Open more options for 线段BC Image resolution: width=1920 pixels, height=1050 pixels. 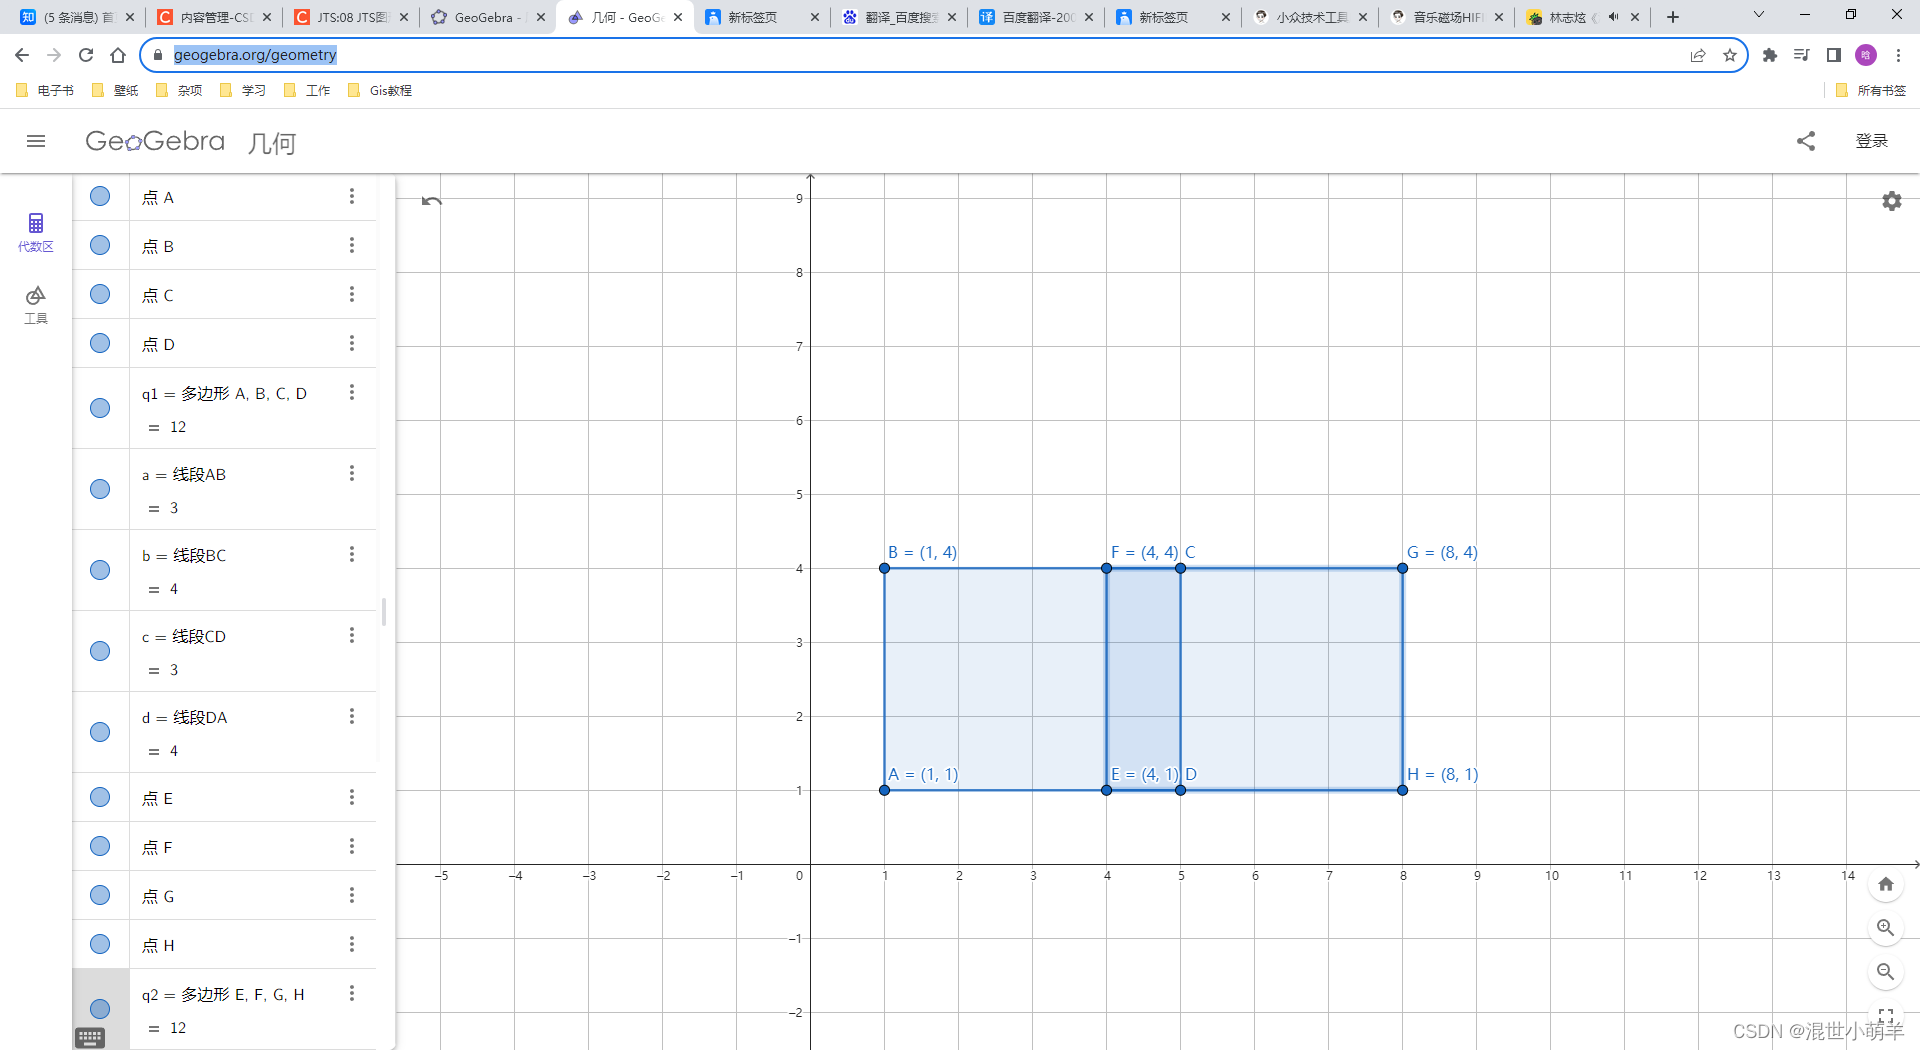tap(352, 554)
